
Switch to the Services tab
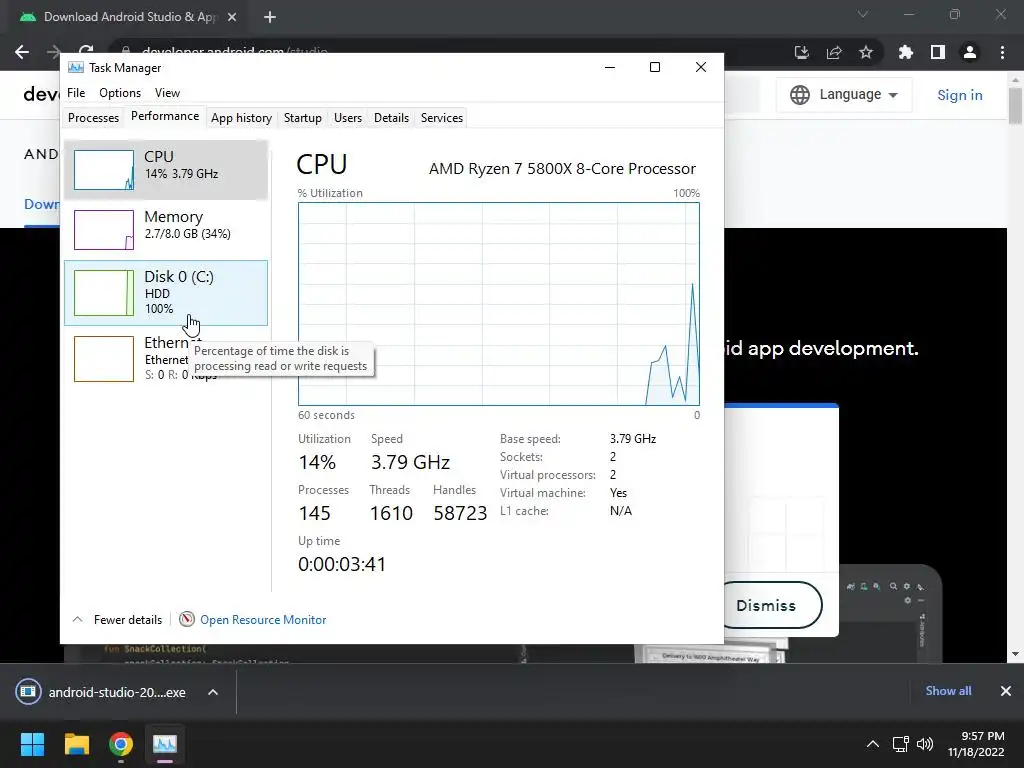pyautogui.click(x=441, y=118)
